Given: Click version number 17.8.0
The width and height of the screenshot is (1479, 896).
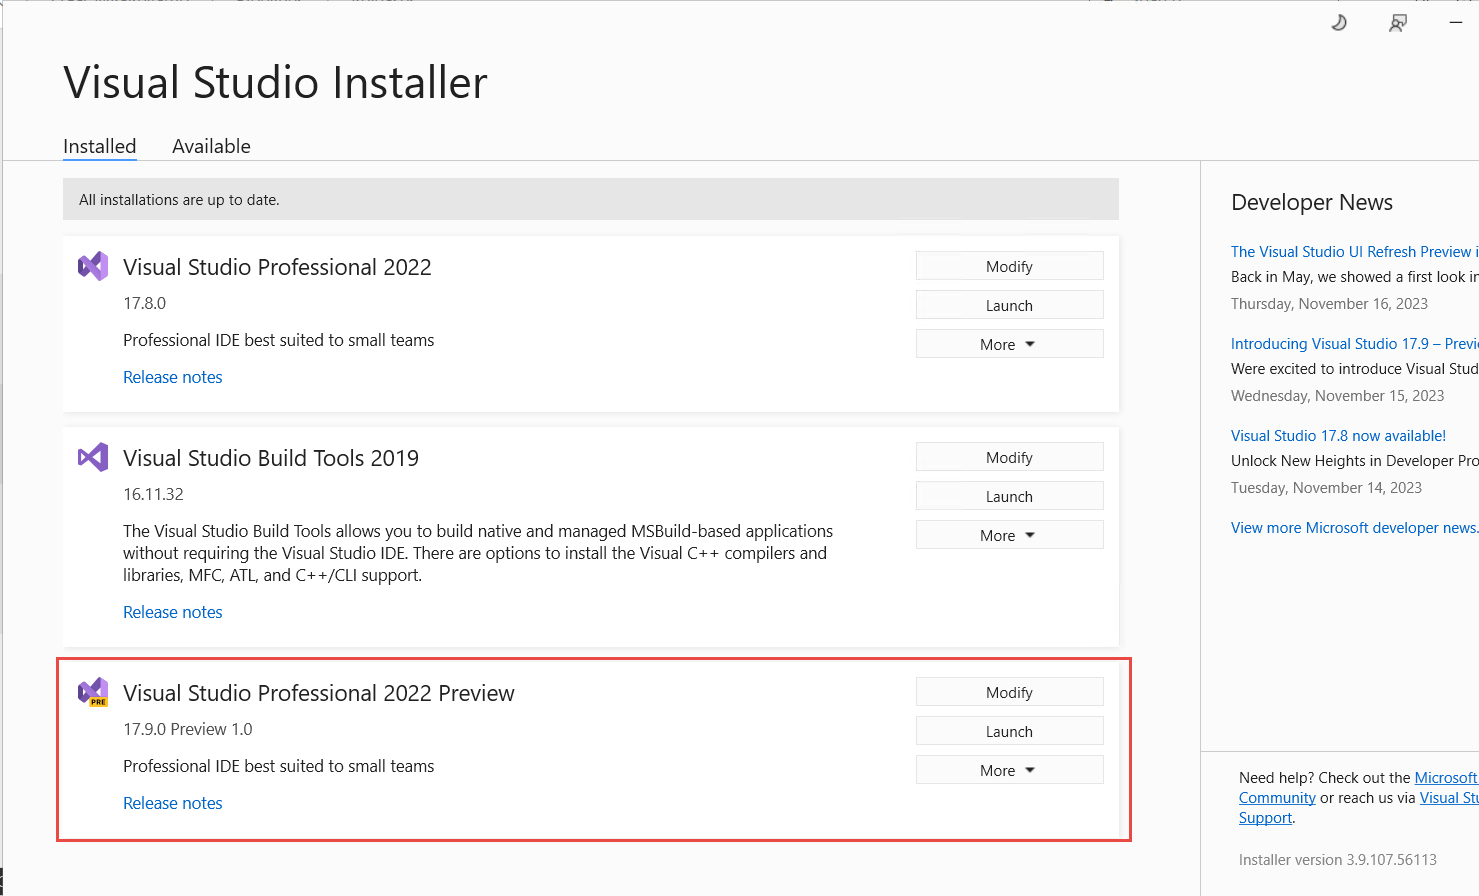Looking at the screenshot, I should [144, 303].
